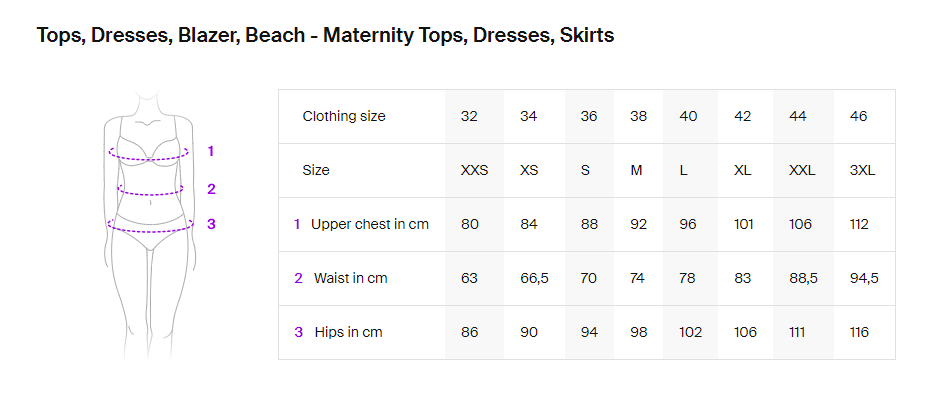Click the Upper chest in cm label
The width and height of the screenshot is (937, 401).
370,225
